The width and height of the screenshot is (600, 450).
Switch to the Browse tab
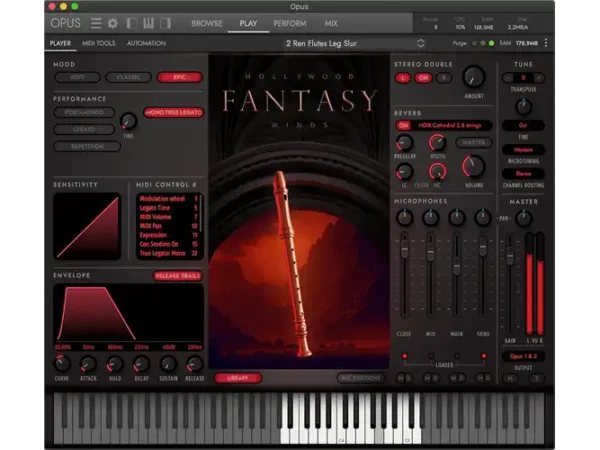click(x=207, y=23)
